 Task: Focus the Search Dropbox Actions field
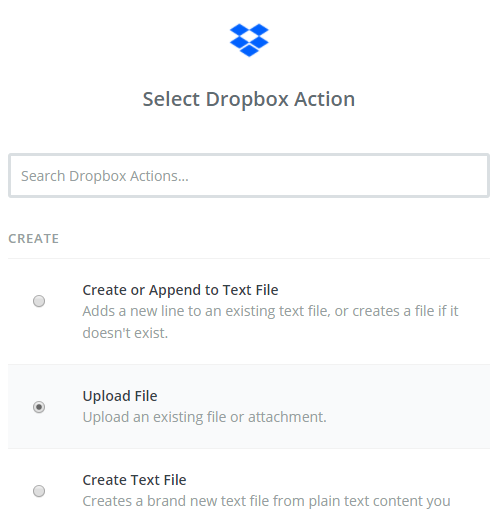point(249,176)
